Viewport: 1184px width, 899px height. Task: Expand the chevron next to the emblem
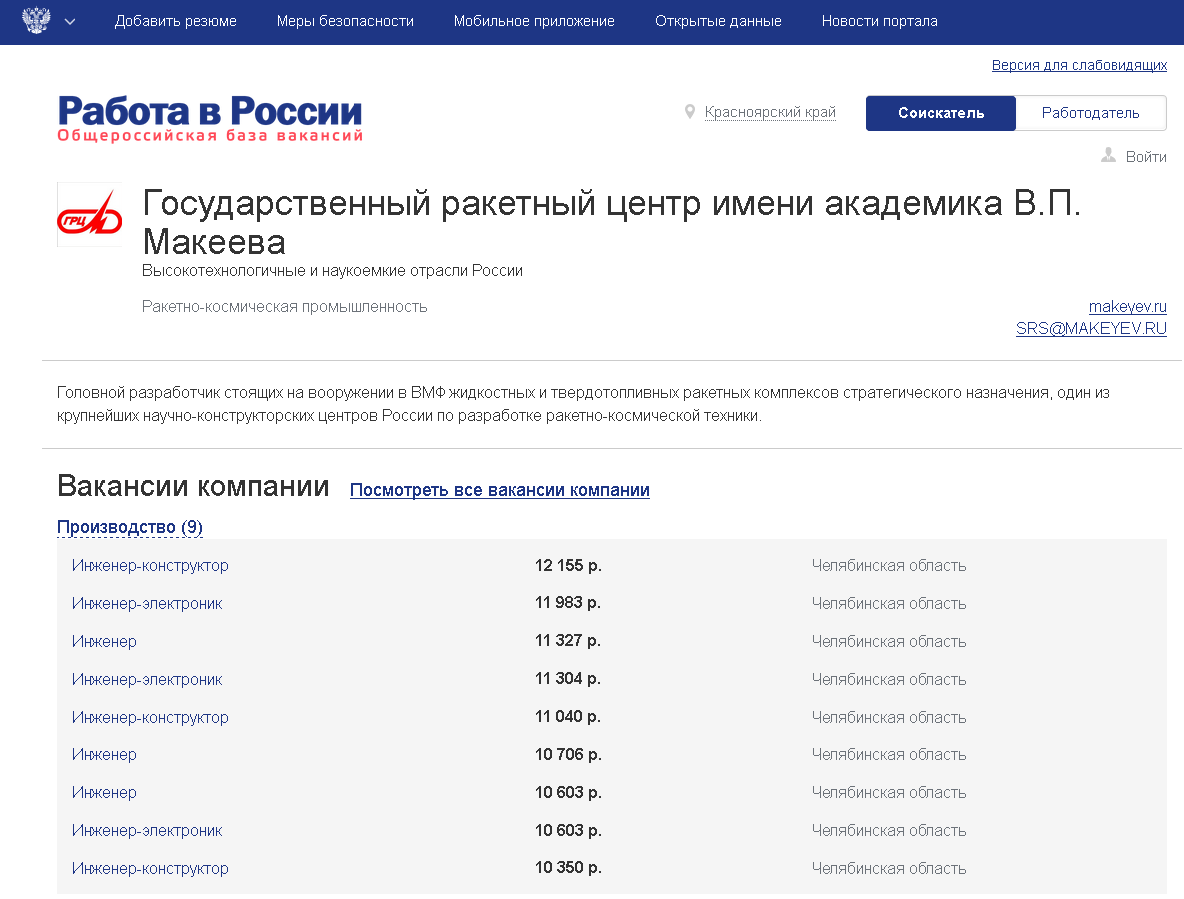[69, 22]
